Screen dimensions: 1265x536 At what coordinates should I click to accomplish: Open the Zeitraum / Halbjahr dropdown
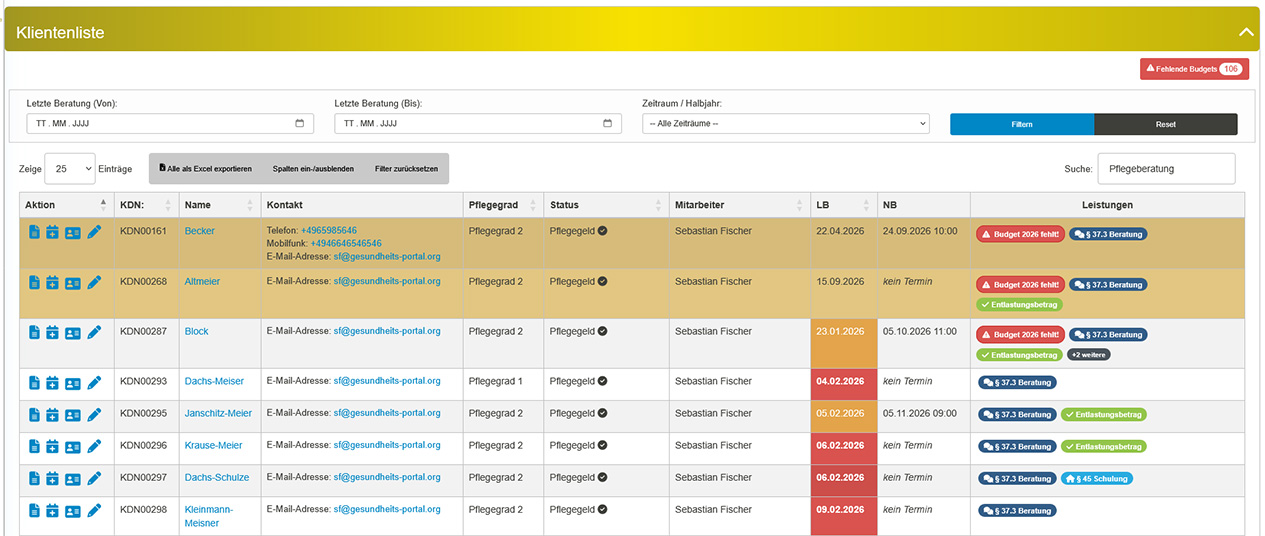[x=786, y=124]
